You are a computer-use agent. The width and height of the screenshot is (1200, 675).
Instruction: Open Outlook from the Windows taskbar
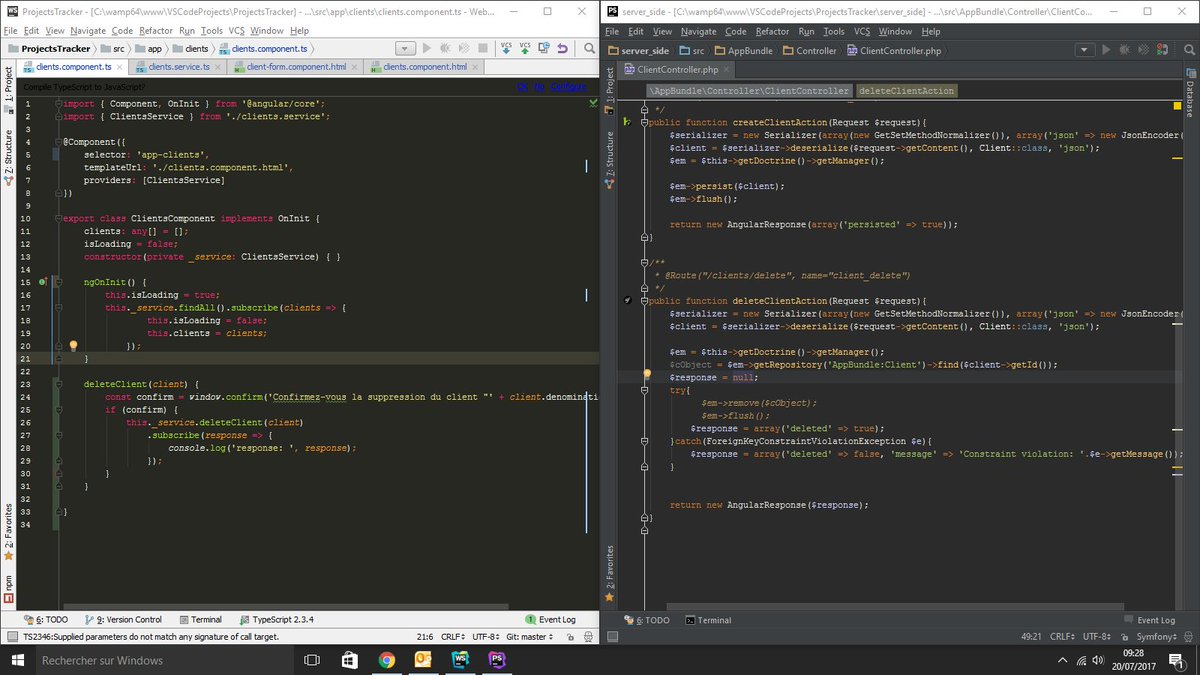click(x=423, y=660)
